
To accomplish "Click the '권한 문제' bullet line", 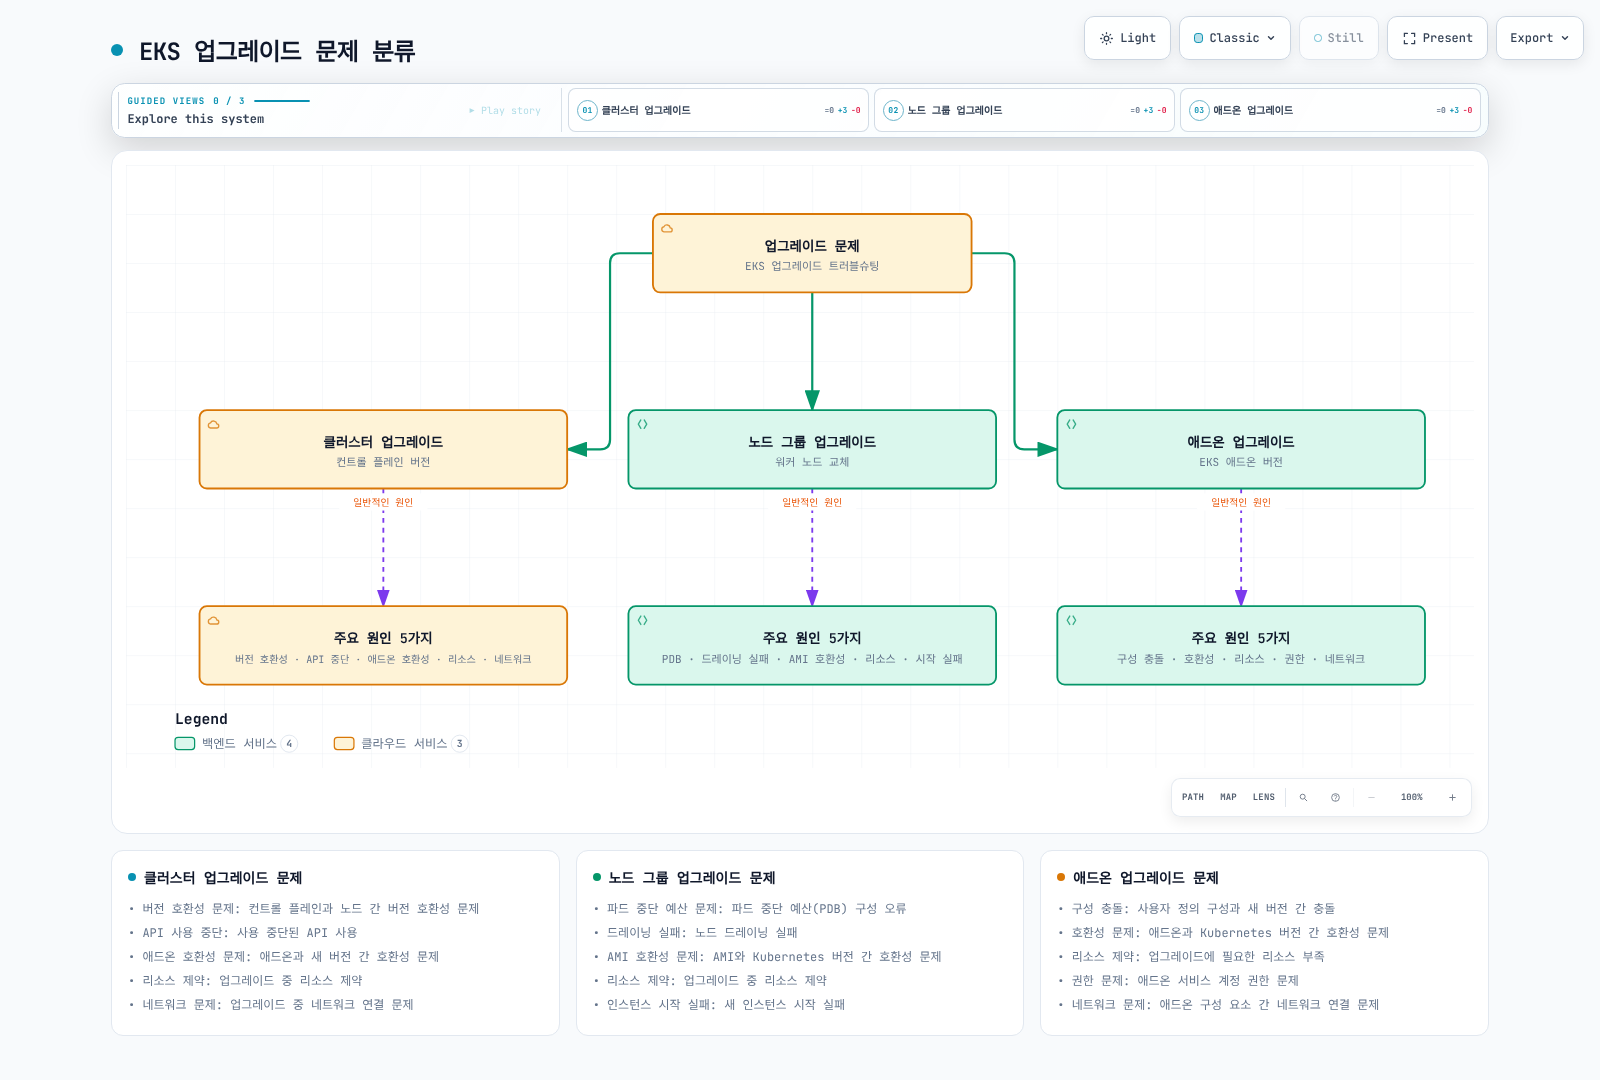I will 1186,981.
